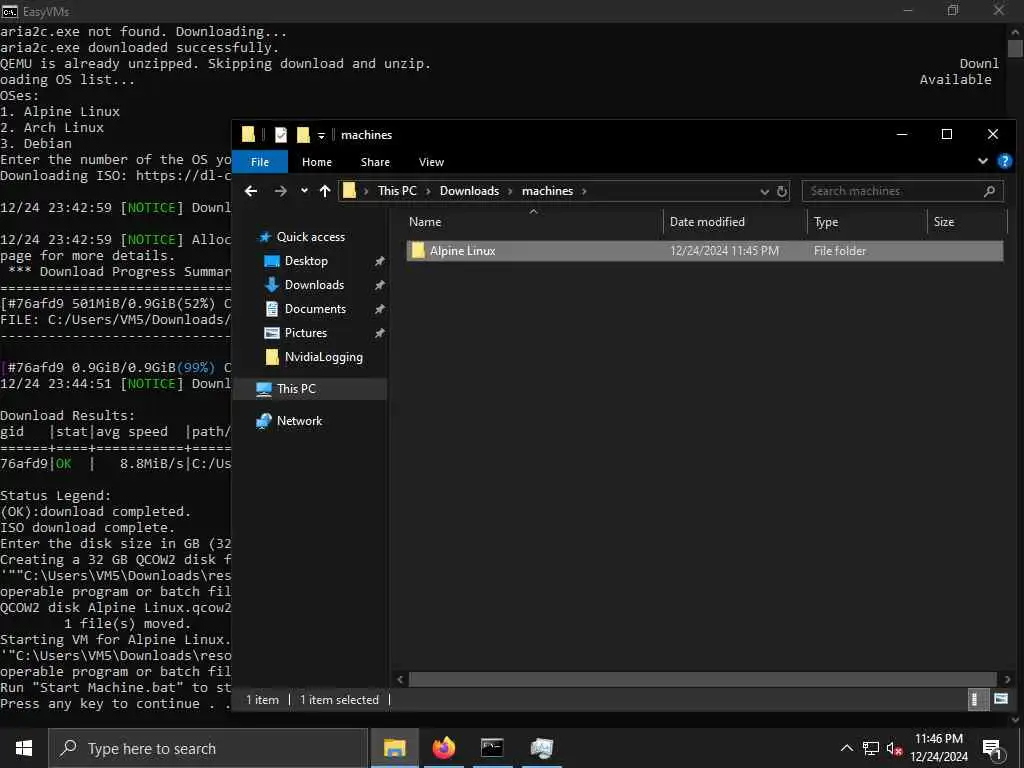
Task: Open Downloads in navigation pane
Action: [x=314, y=285]
